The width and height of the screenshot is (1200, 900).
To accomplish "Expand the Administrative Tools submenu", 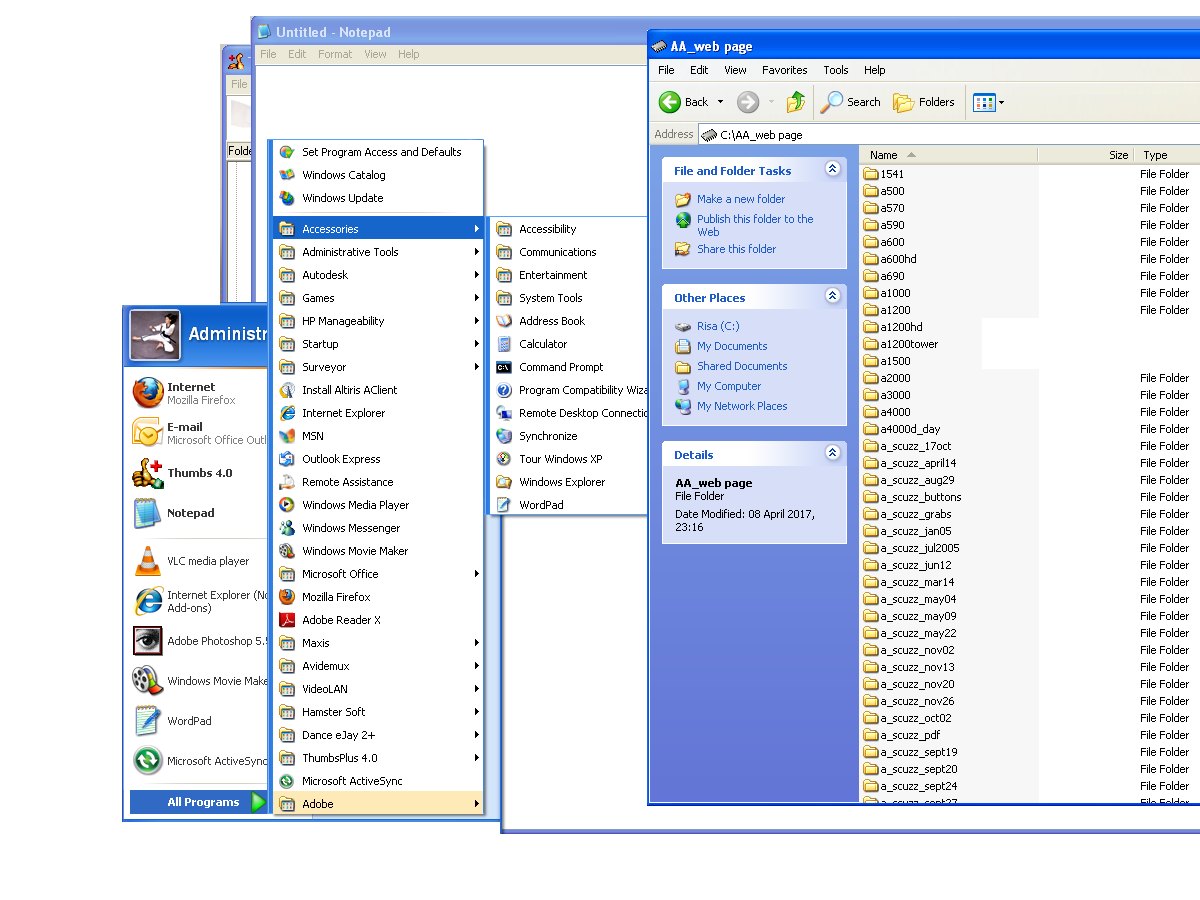I will pos(378,252).
